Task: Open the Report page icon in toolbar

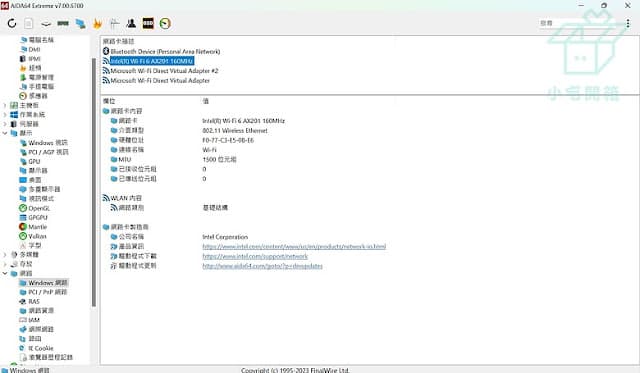Action: pos(29,23)
